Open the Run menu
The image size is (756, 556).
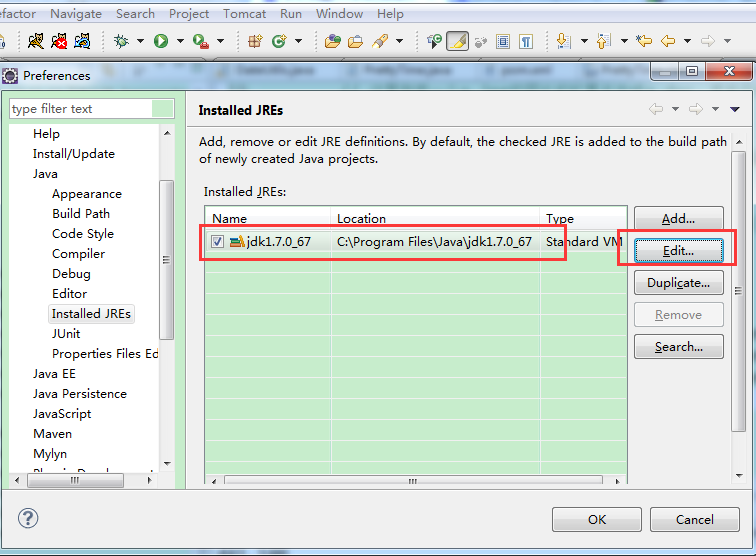point(291,14)
